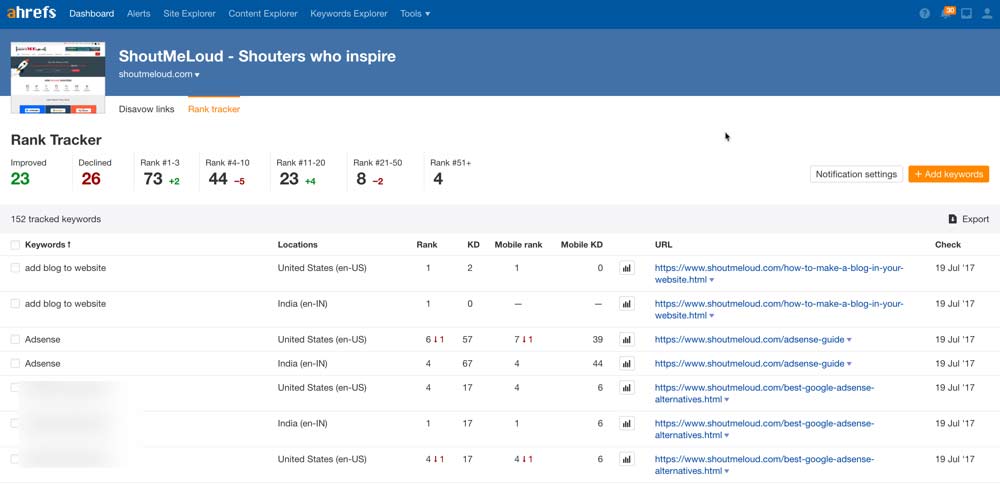Open chart for add blog to website US row
The width and height of the screenshot is (1000, 484).
(626, 268)
